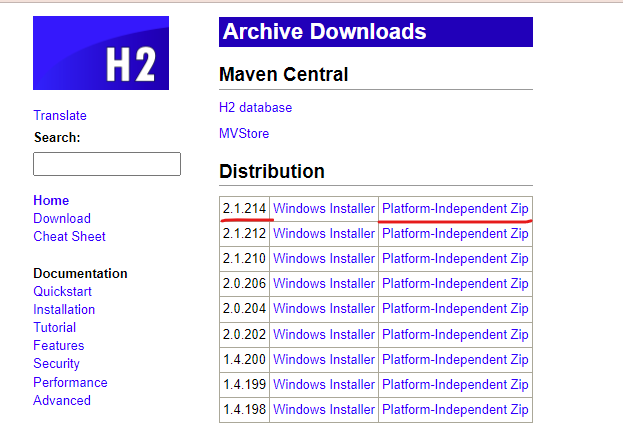Open the Features documentation link
This screenshot has width=623, height=423.
tap(59, 345)
